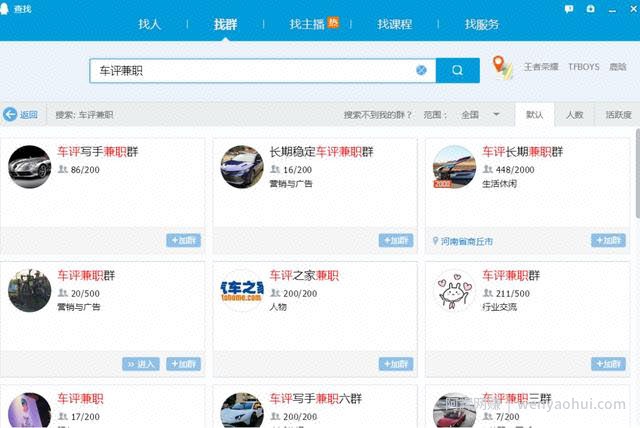640x428 pixels.
Task: Open avatar of 车评写手兼职六群
Action: click(x=242, y=410)
